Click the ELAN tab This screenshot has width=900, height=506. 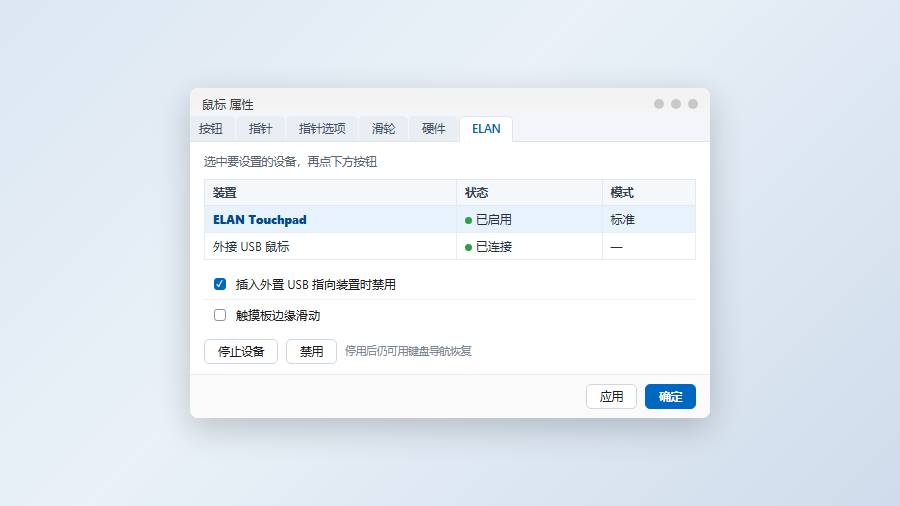[x=486, y=129]
